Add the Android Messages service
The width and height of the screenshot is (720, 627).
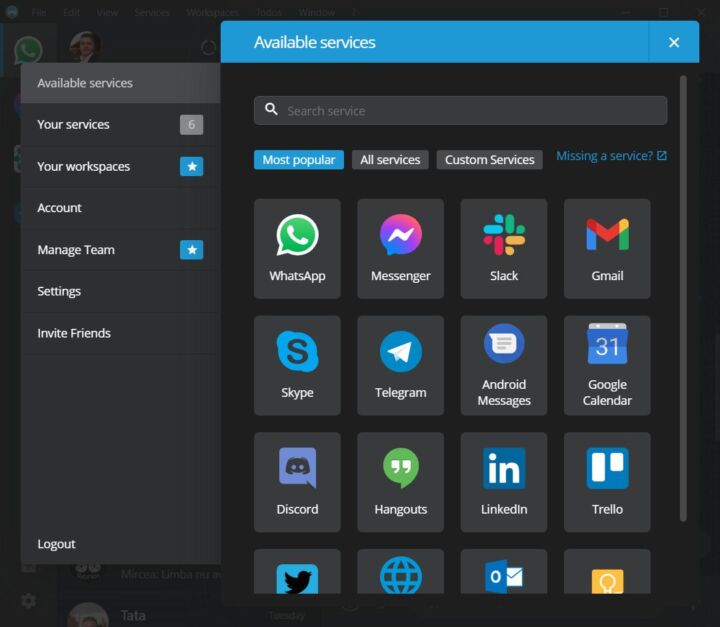504,365
